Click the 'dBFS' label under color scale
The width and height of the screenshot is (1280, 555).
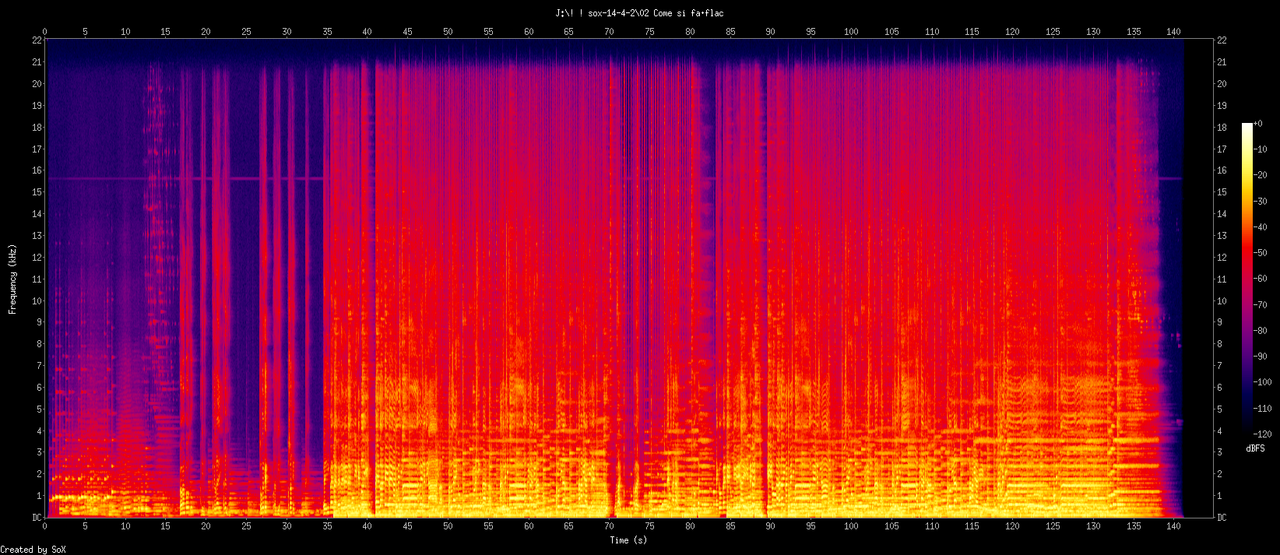pyautogui.click(x=1256, y=449)
